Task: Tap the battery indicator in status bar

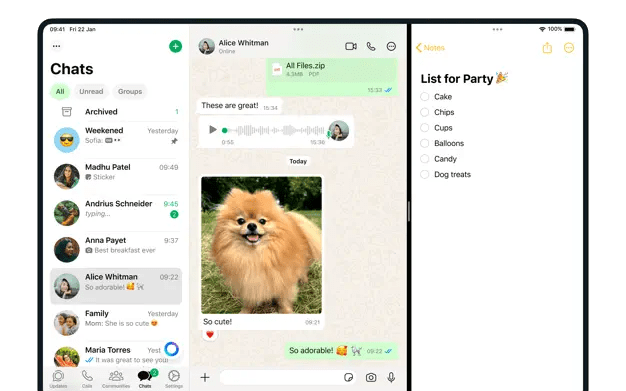Action: point(570,29)
